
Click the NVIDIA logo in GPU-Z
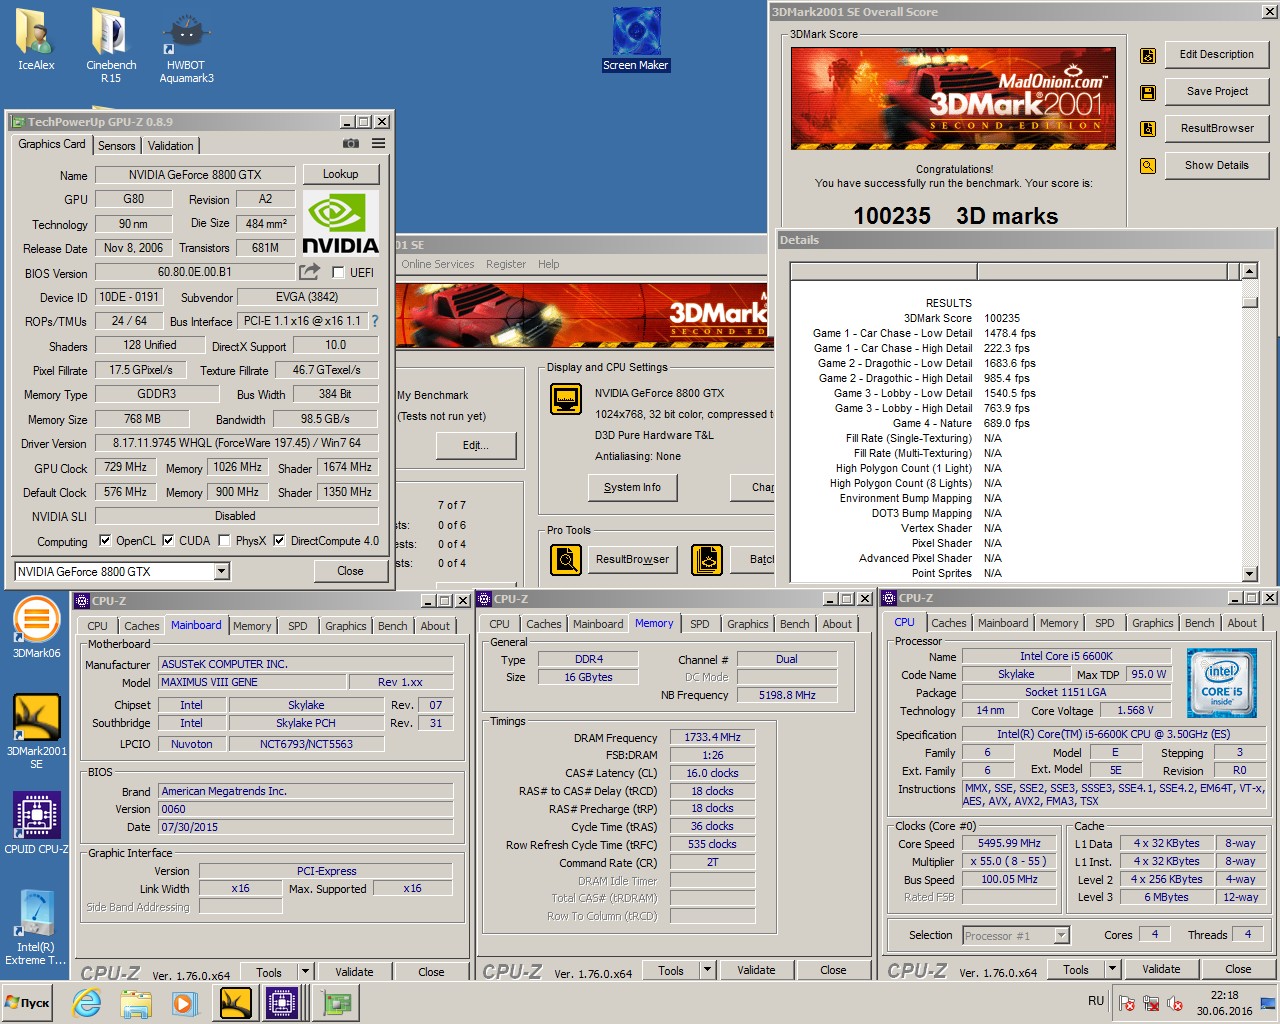point(340,222)
